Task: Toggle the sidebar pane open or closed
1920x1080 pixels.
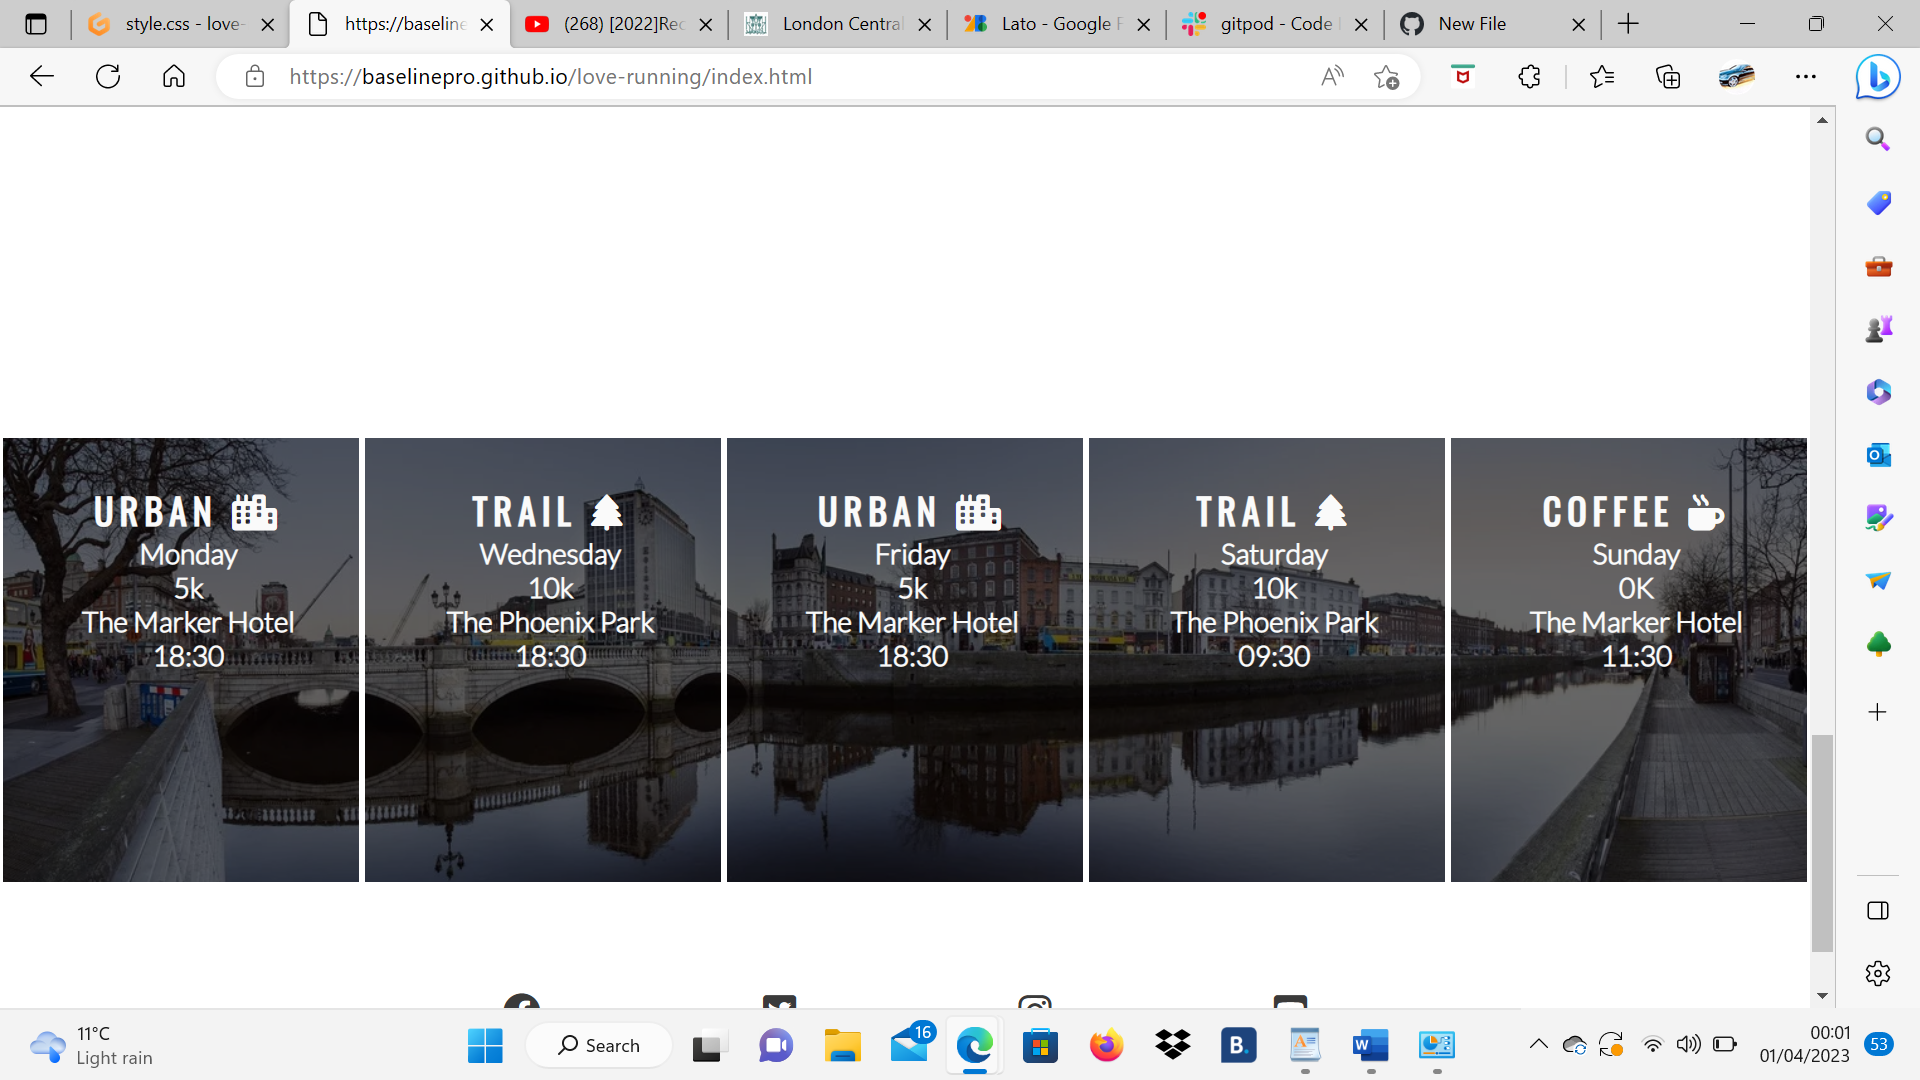Action: [1878, 910]
